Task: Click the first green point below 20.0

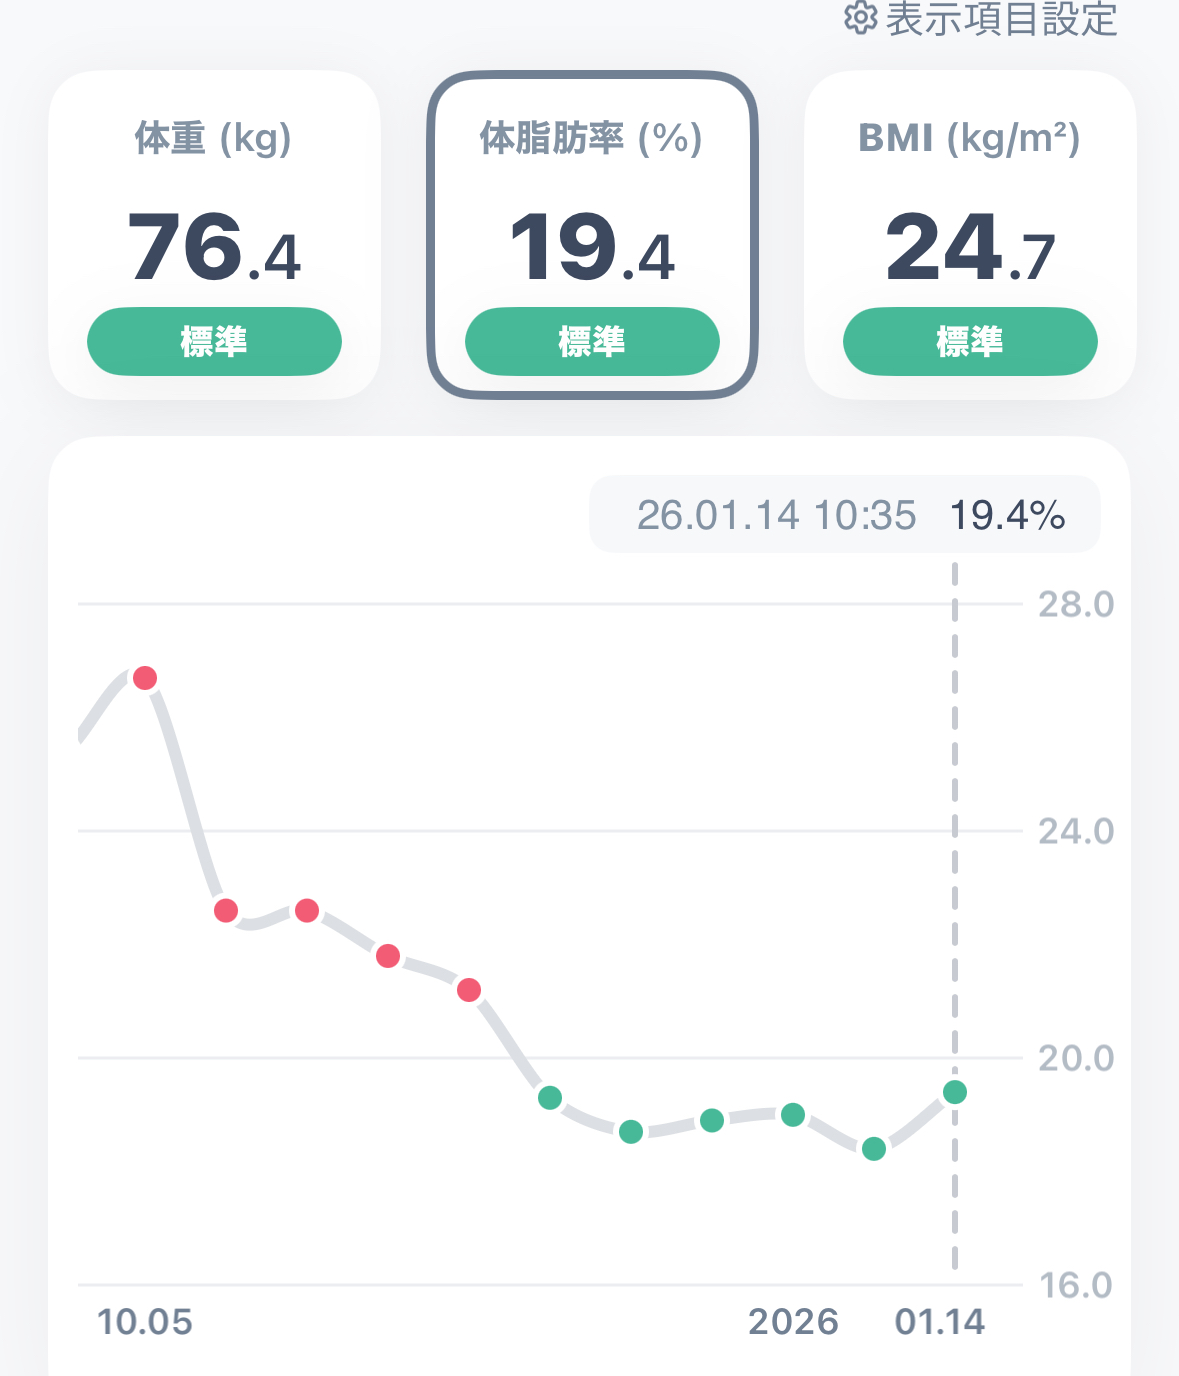Action: click(x=550, y=1098)
